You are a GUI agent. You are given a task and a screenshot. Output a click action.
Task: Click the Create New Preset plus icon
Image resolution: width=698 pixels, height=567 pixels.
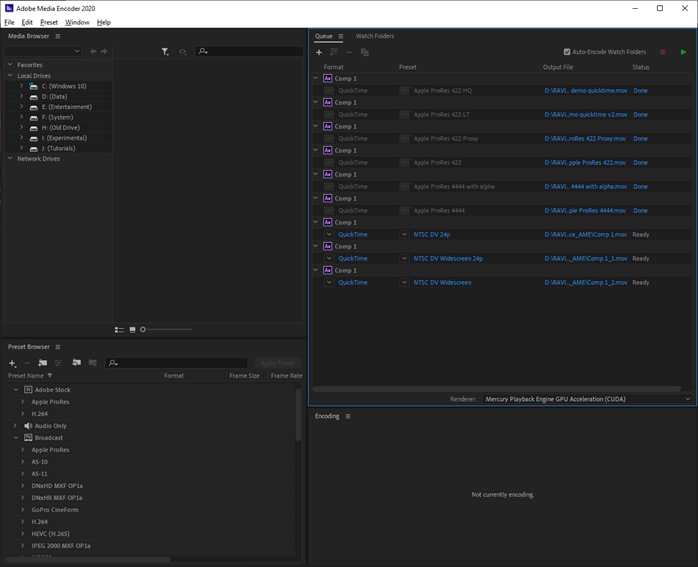[x=12, y=363]
